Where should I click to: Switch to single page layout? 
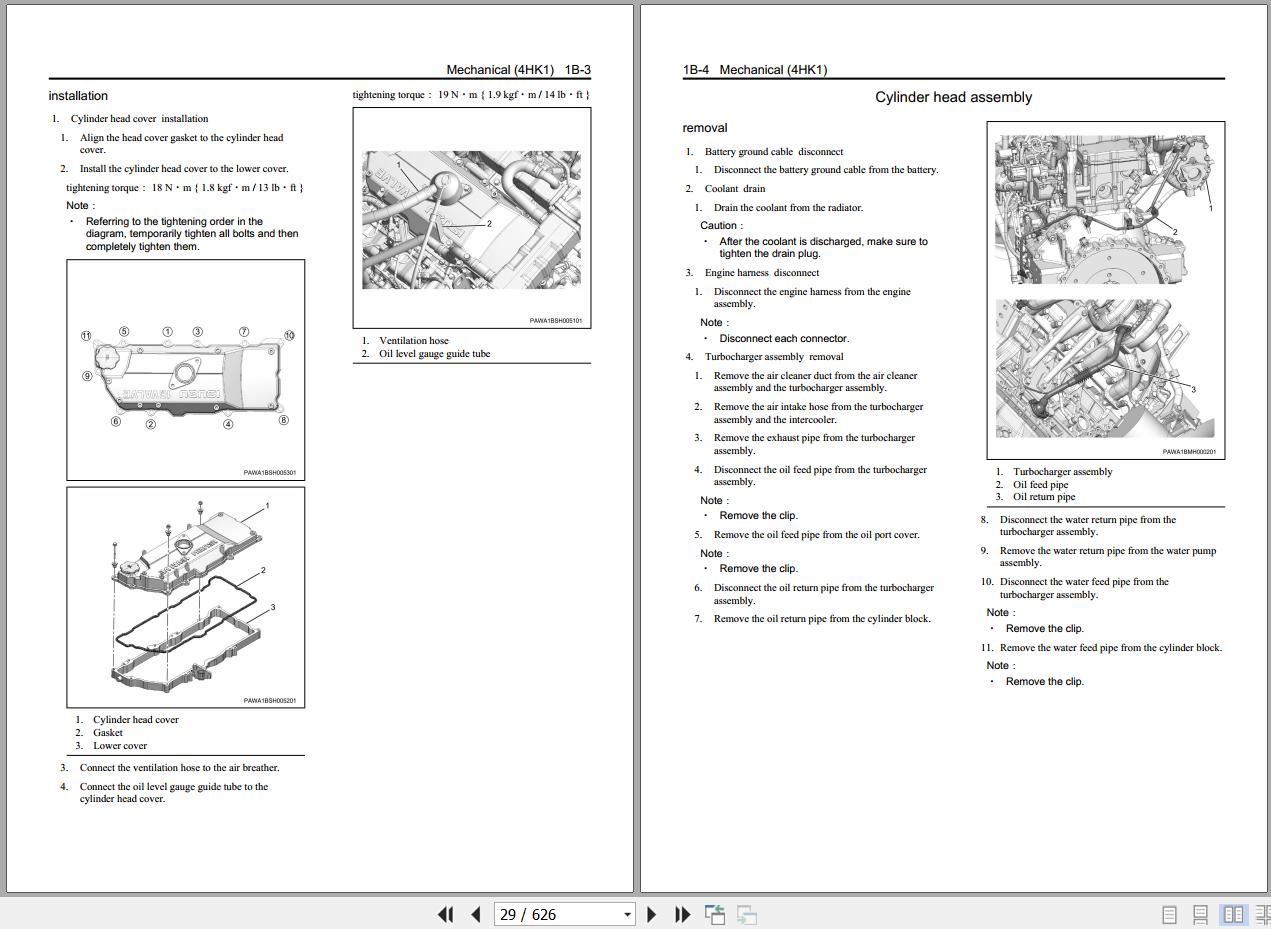click(1169, 914)
